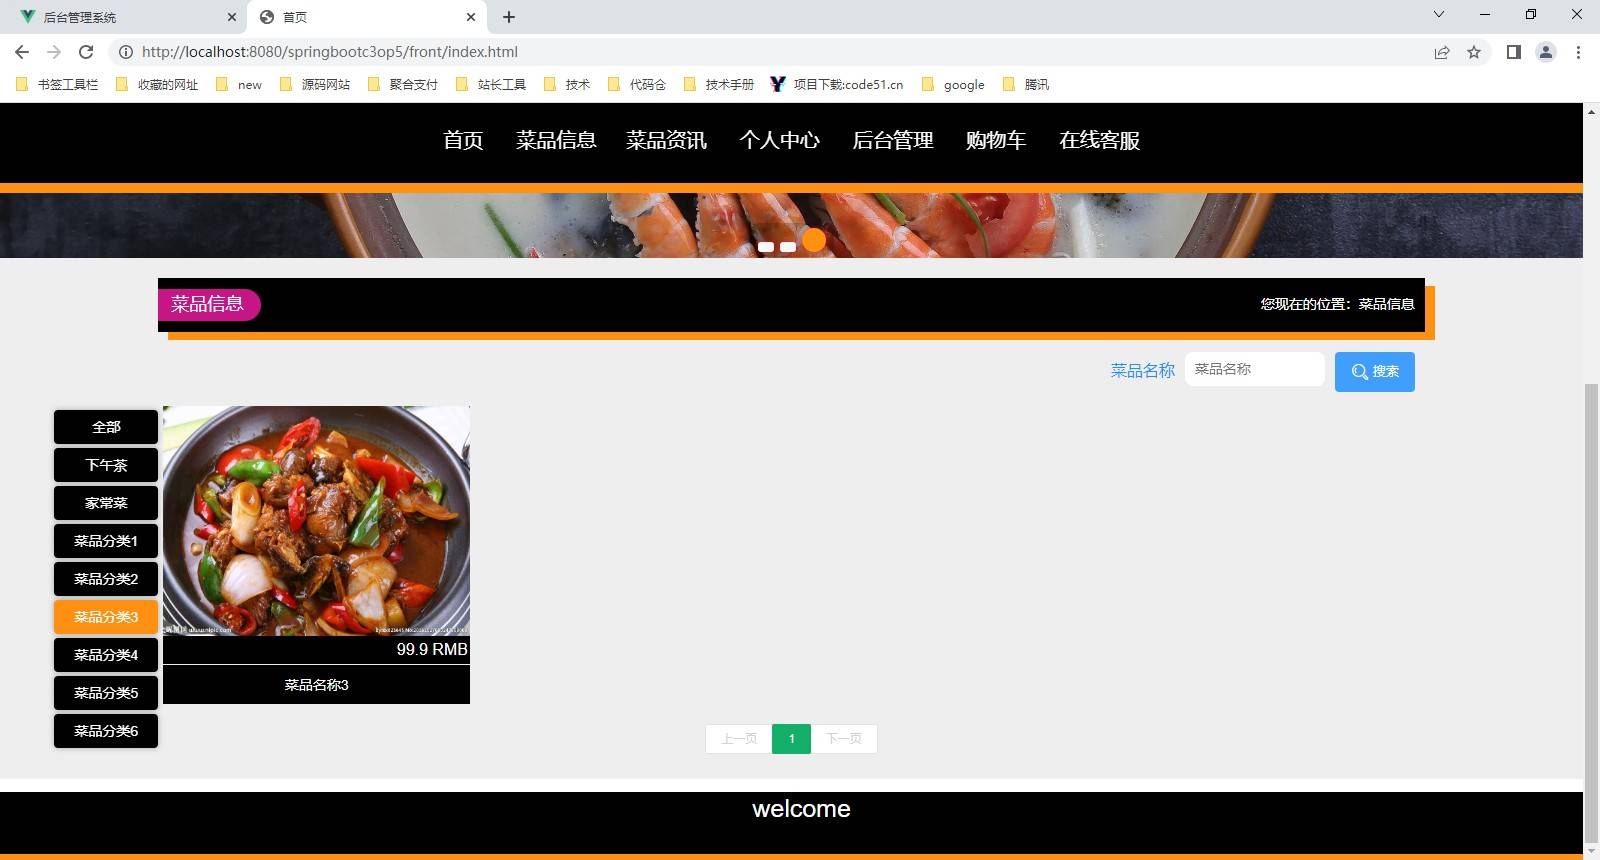This screenshot has width=1600, height=860.
Task: Switch to the 后台管理系统 tab
Action: point(126,17)
